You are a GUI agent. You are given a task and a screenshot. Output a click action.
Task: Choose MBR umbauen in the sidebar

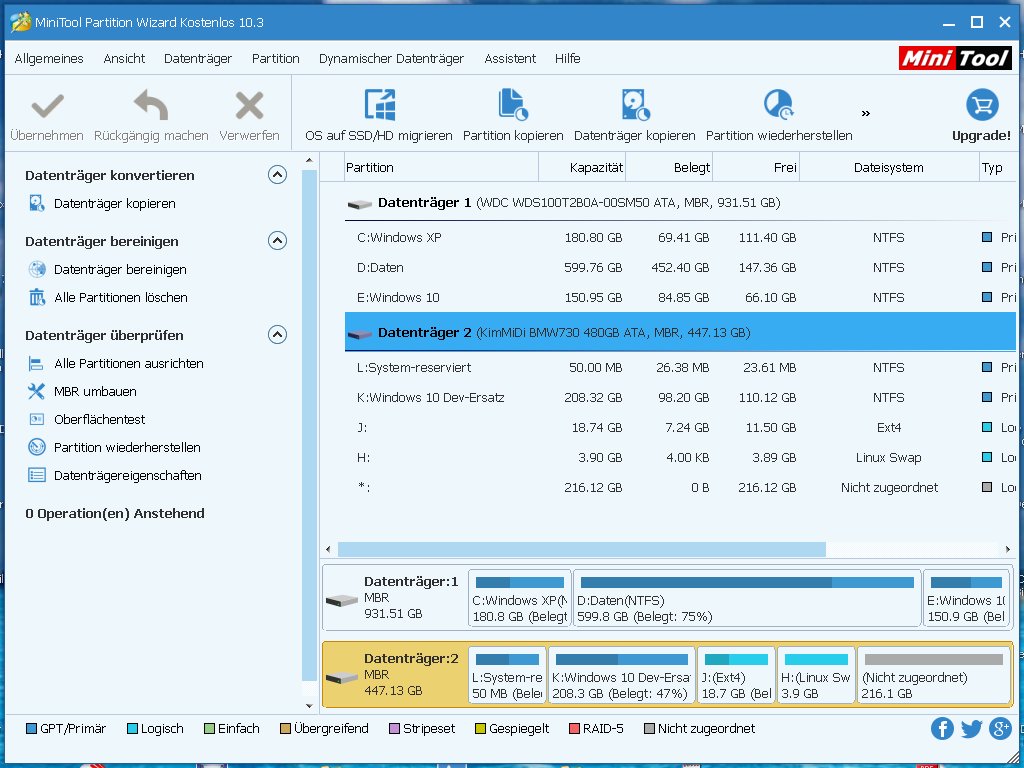95,392
